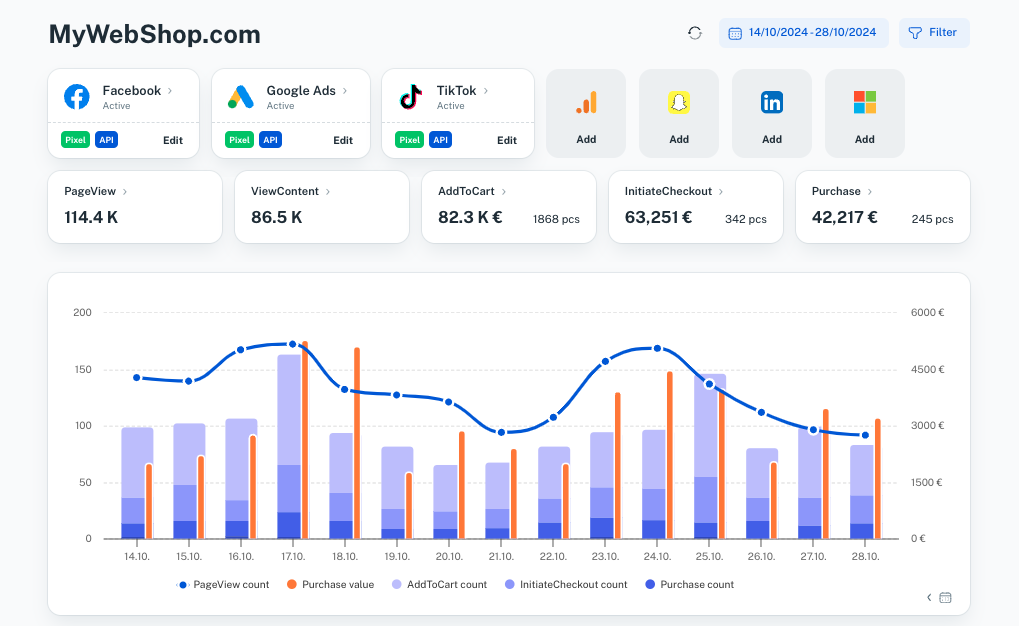The height and width of the screenshot is (626, 1019).
Task: Click the TikTok logo icon
Action: pyautogui.click(x=411, y=97)
